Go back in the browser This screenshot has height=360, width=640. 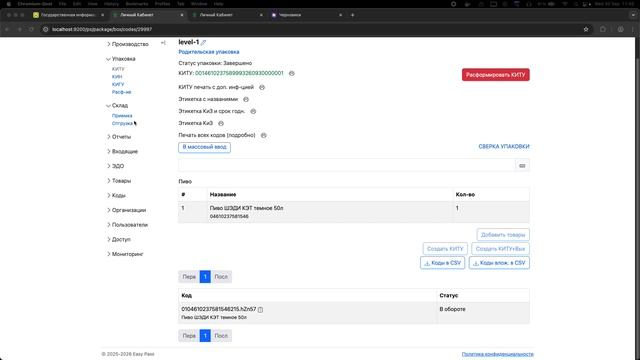[x=7, y=29]
